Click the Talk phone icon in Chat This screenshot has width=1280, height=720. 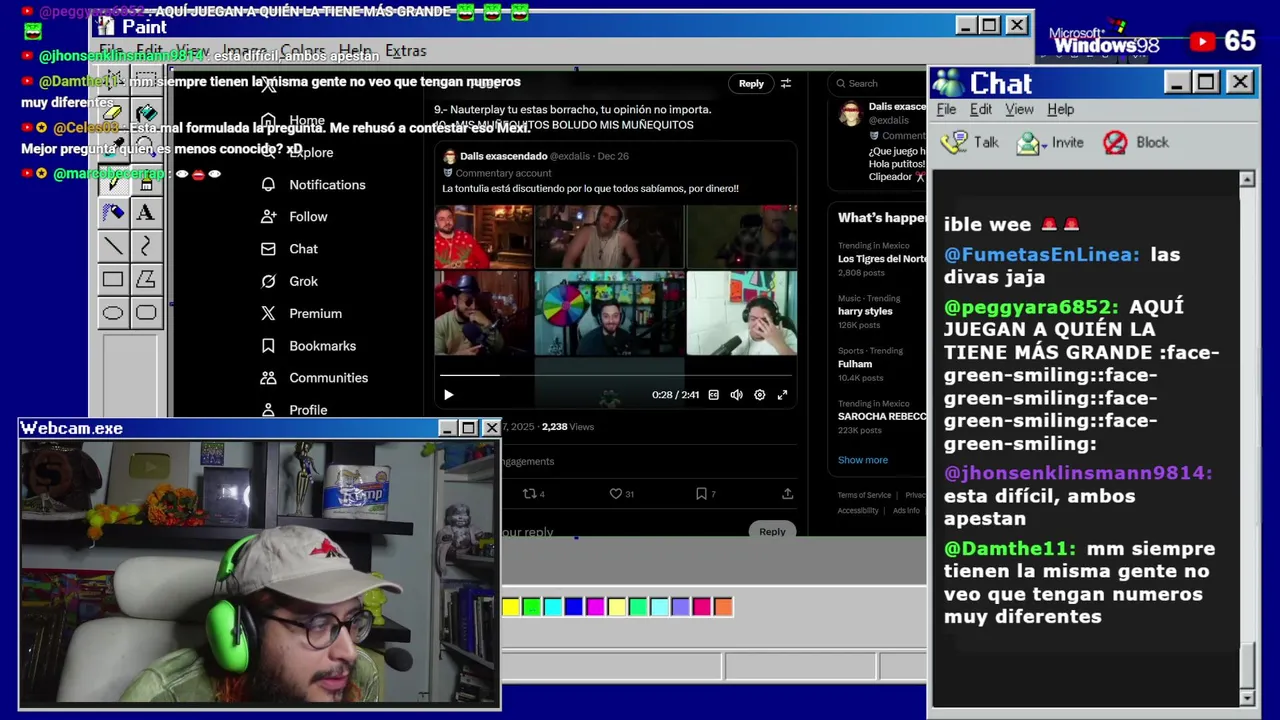click(x=955, y=142)
